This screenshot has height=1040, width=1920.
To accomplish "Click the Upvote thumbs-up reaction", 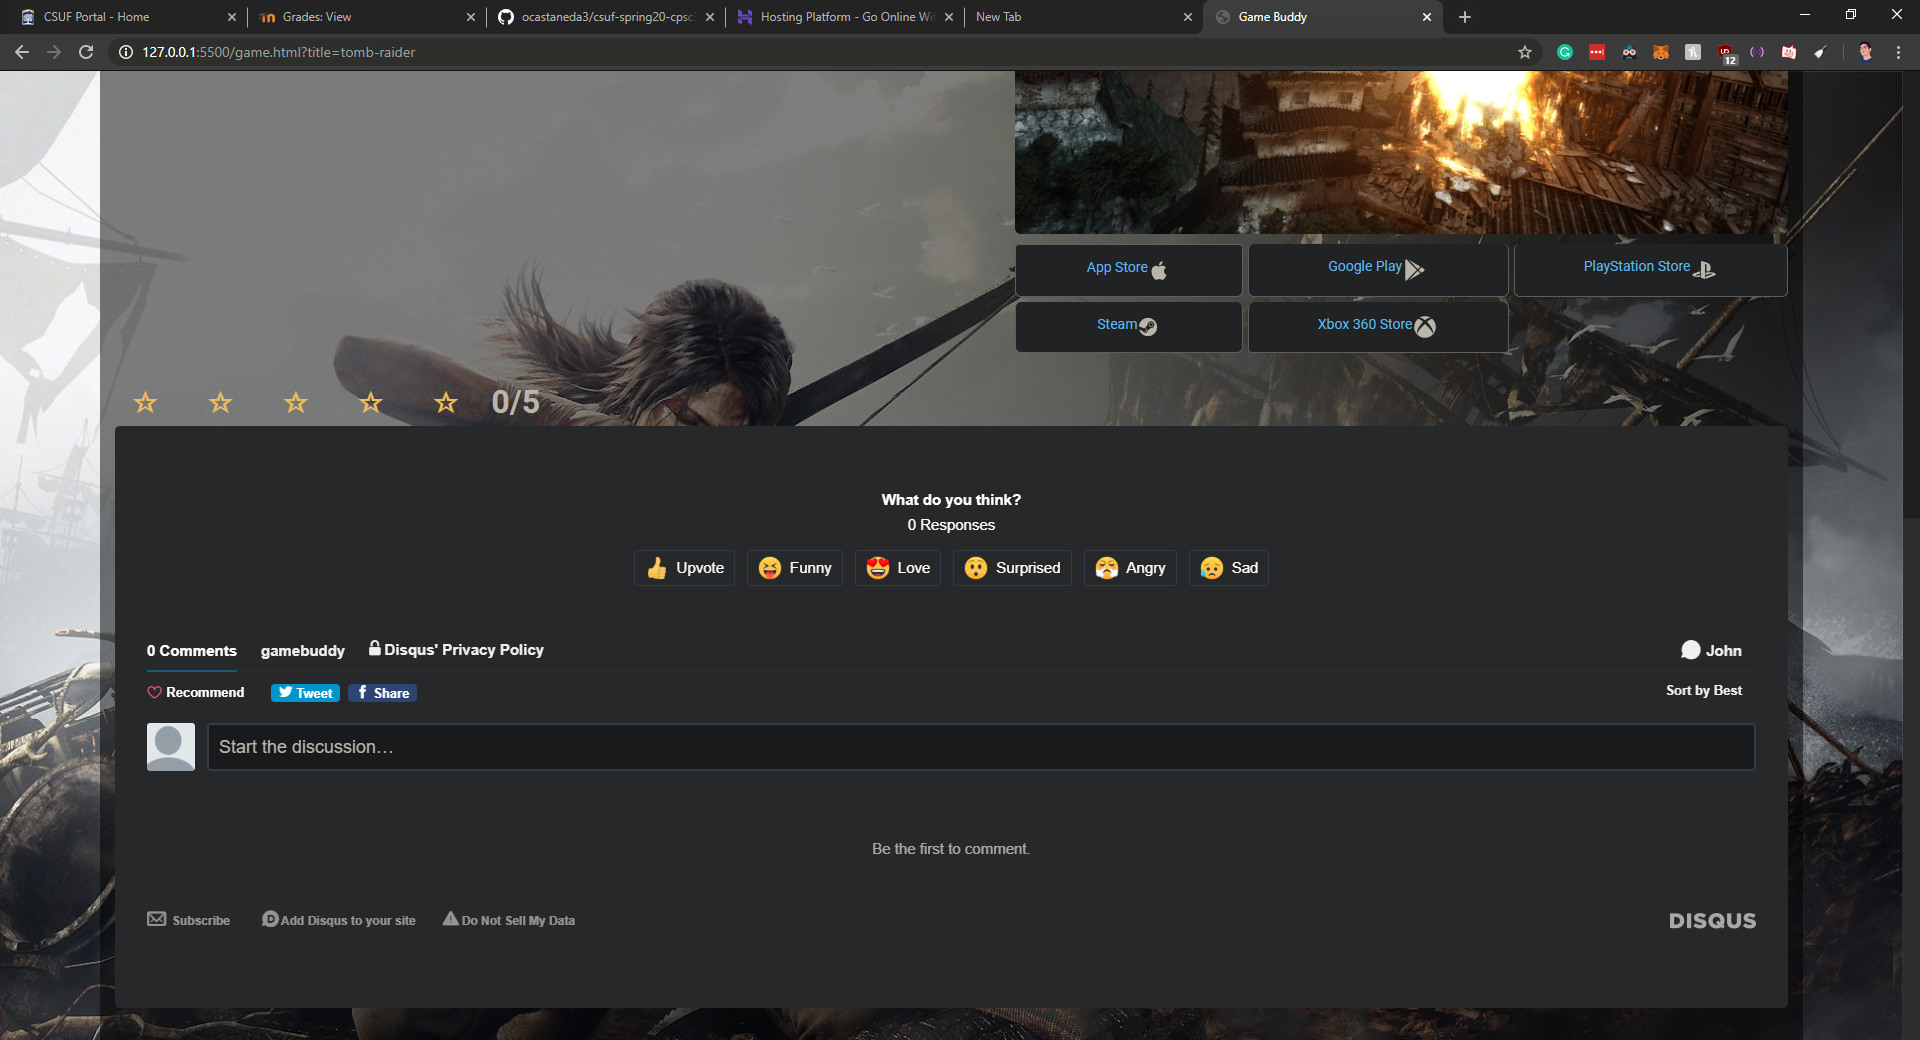I will [685, 568].
